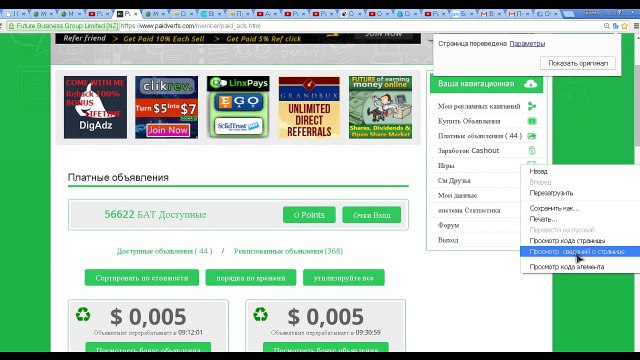This screenshot has height=360, width=640.
Task: Open Игры in the navigation sidebar
Action: click(x=446, y=166)
